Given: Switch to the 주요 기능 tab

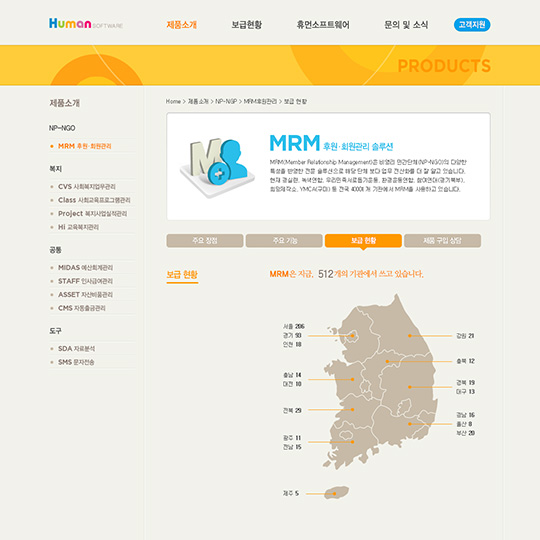Looking at the screenshot, I should pos(284,240).
